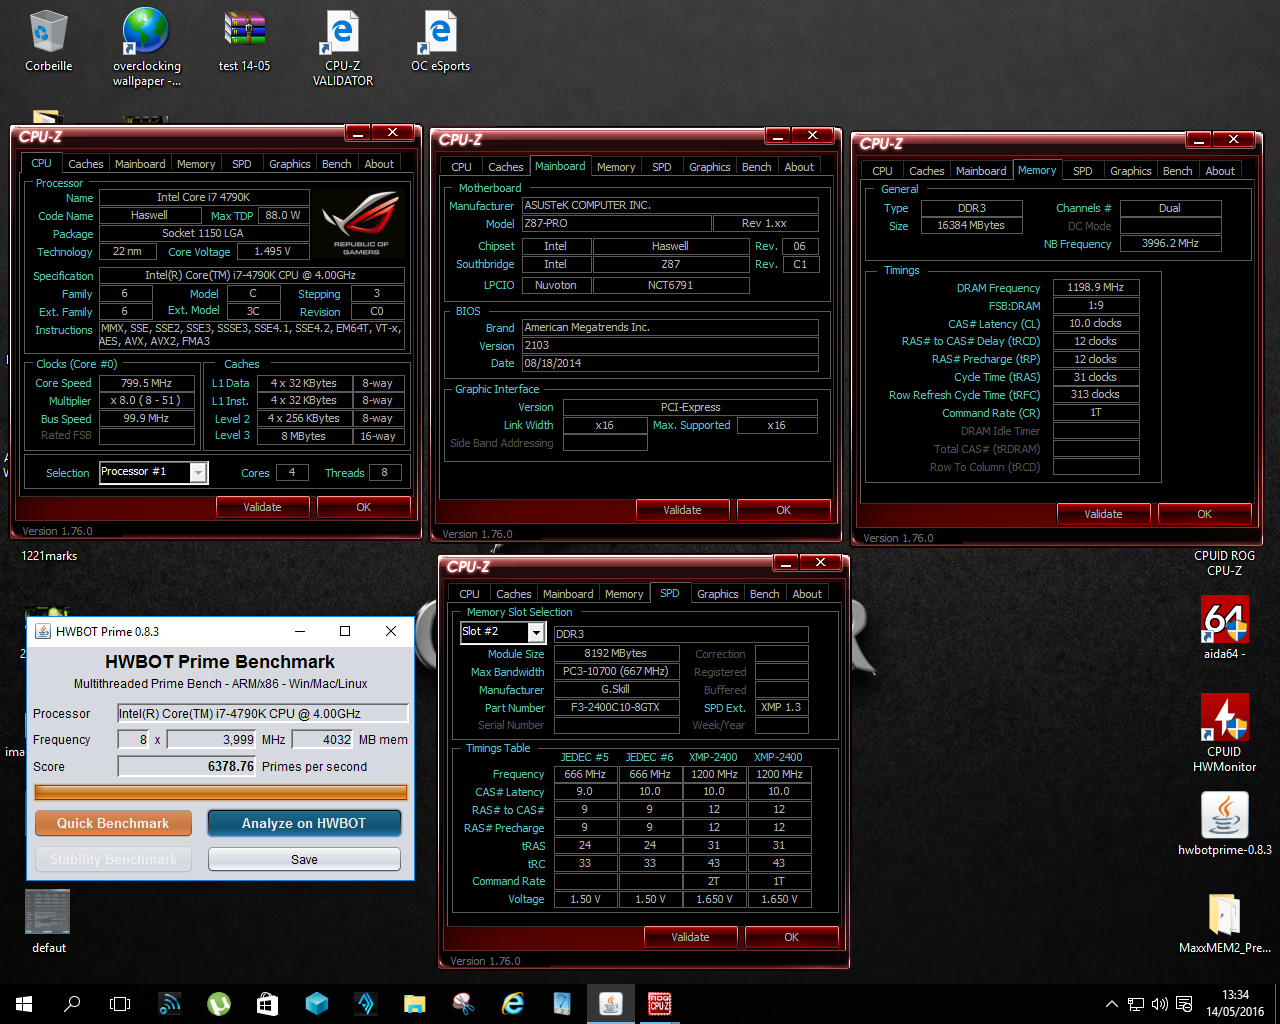1280x1024 pixels.
Task: Open the hwbotprime-0.8.3 Java icon
Action: click(x=1224, y=824)
